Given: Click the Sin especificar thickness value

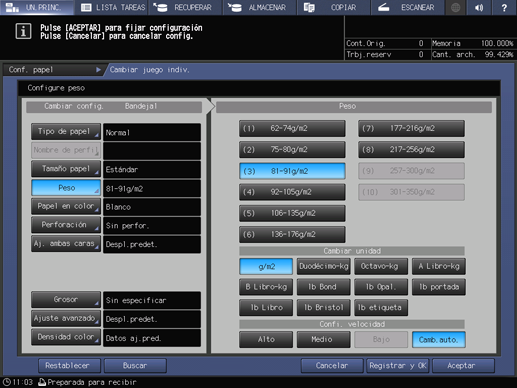Looking at the screenshot, I should tap(152, 300).
